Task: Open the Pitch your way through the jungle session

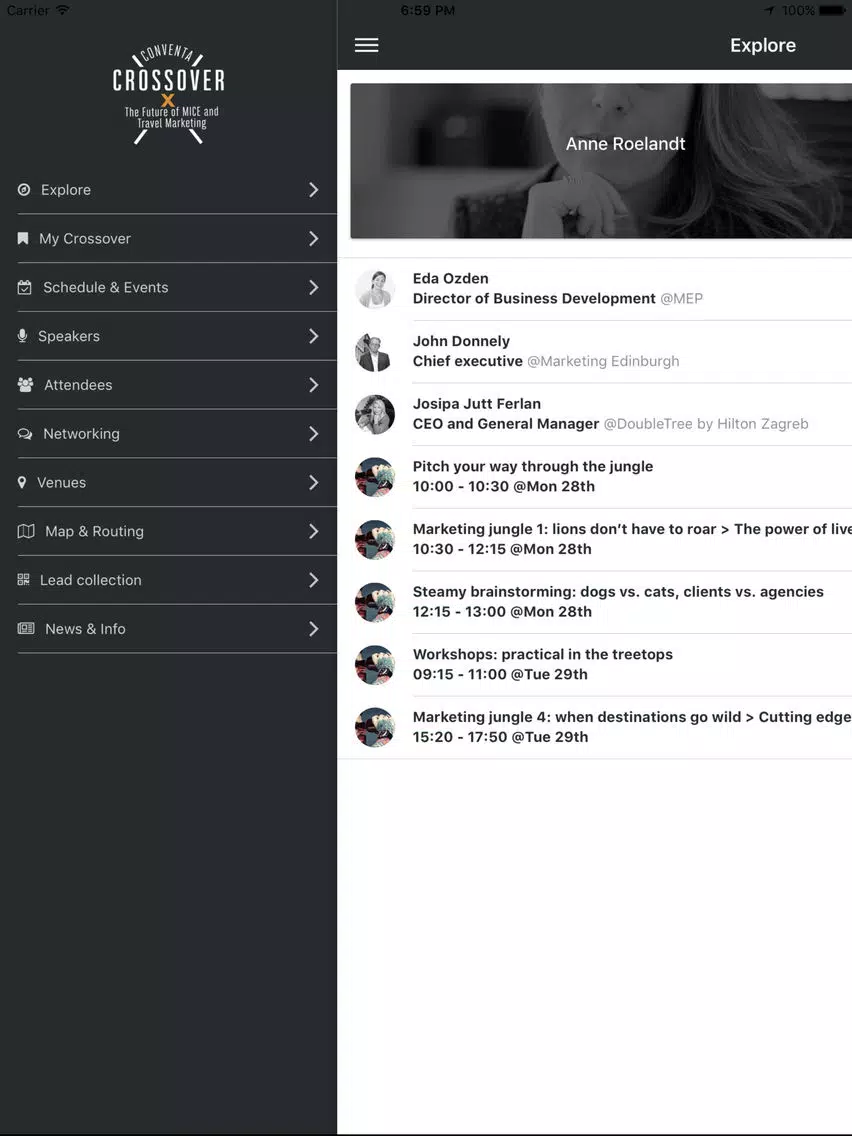Action: tap(594, 477)
